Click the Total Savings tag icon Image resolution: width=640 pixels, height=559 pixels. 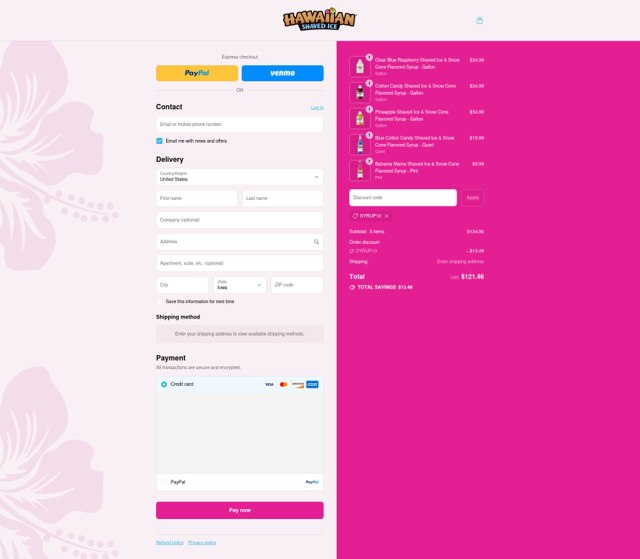coord(352,287)
